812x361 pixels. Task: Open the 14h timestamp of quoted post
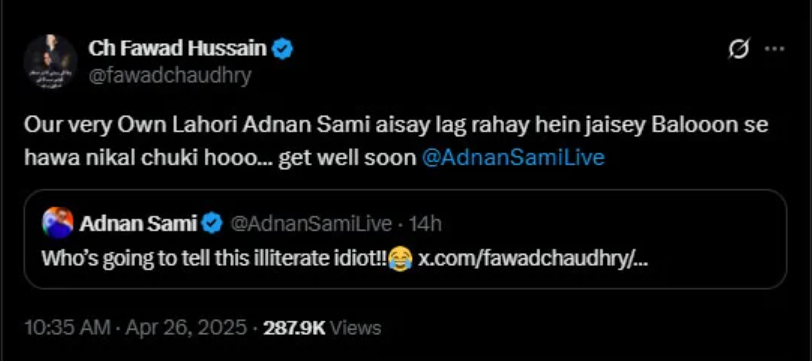click(x=425, y=224)
